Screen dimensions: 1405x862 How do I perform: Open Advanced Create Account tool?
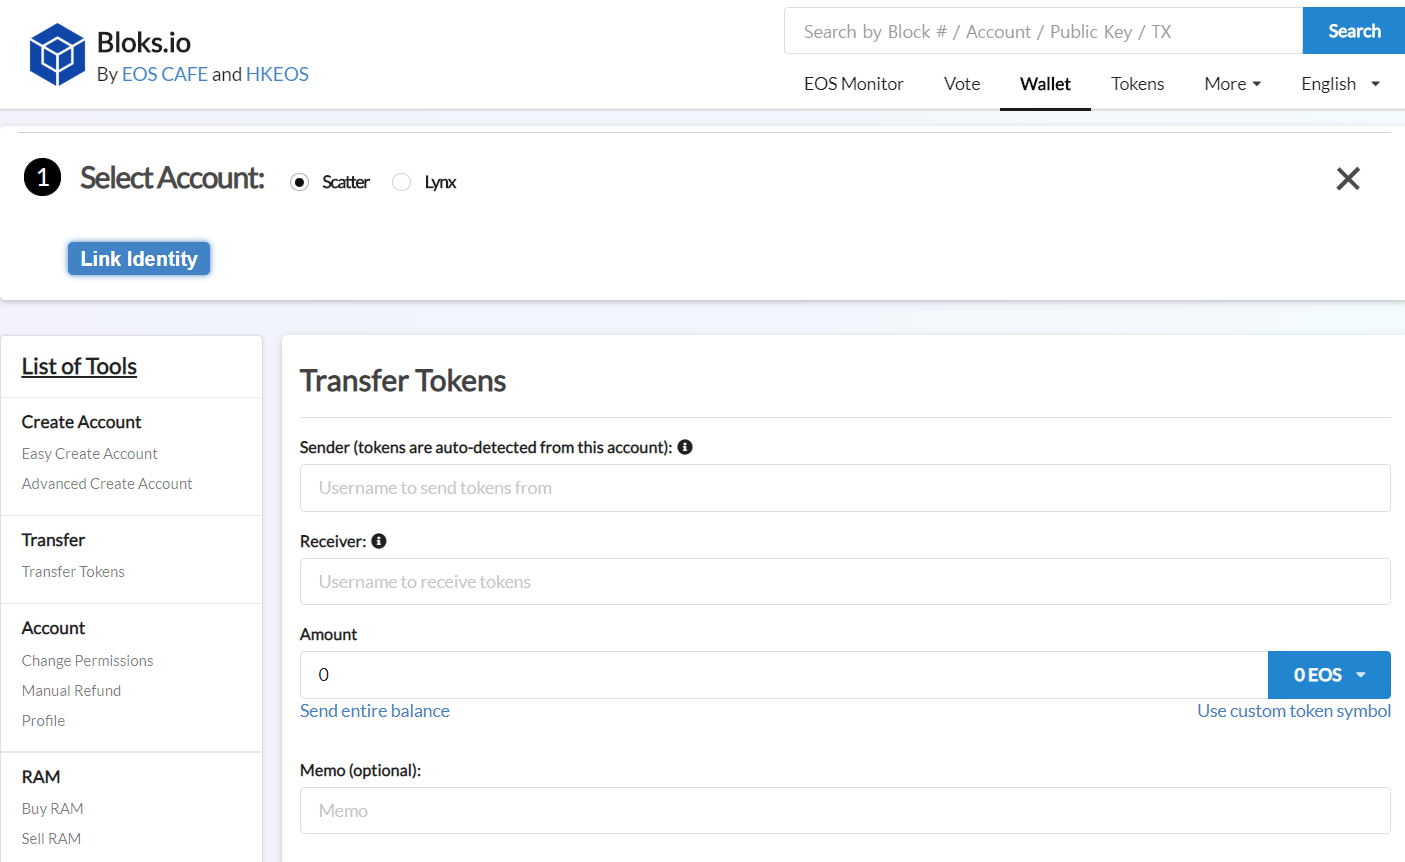107,484
